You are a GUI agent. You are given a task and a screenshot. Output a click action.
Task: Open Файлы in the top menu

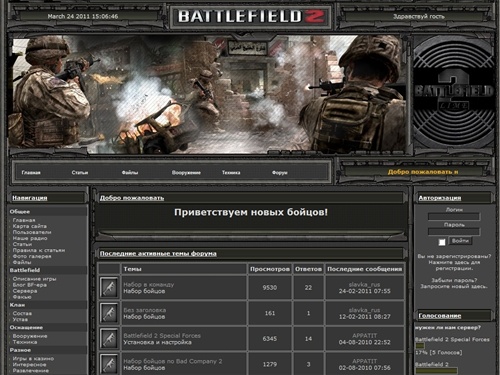click(130, 173)
